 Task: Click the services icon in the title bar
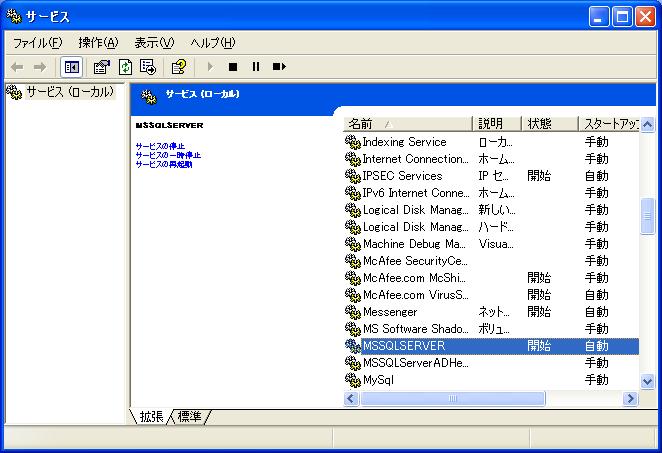click(x=14, y=16)
